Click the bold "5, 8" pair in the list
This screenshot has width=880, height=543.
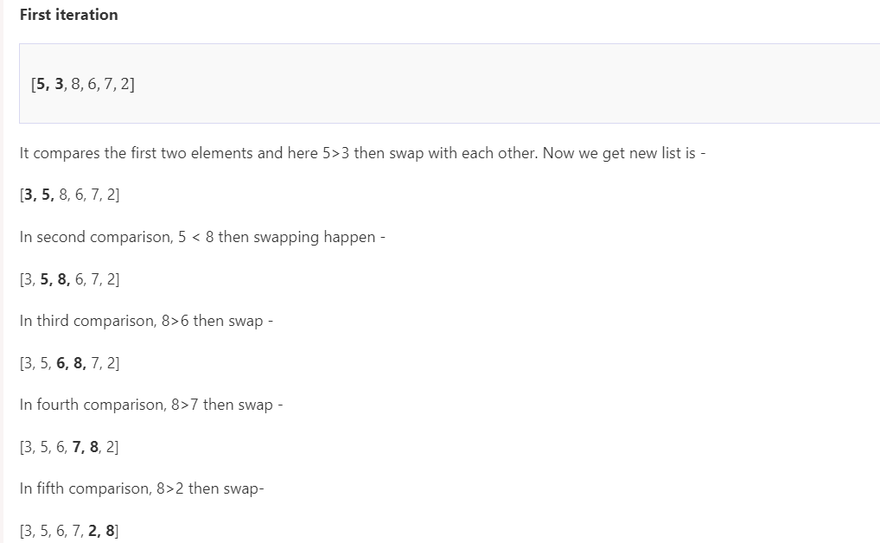tap(58, 280)
